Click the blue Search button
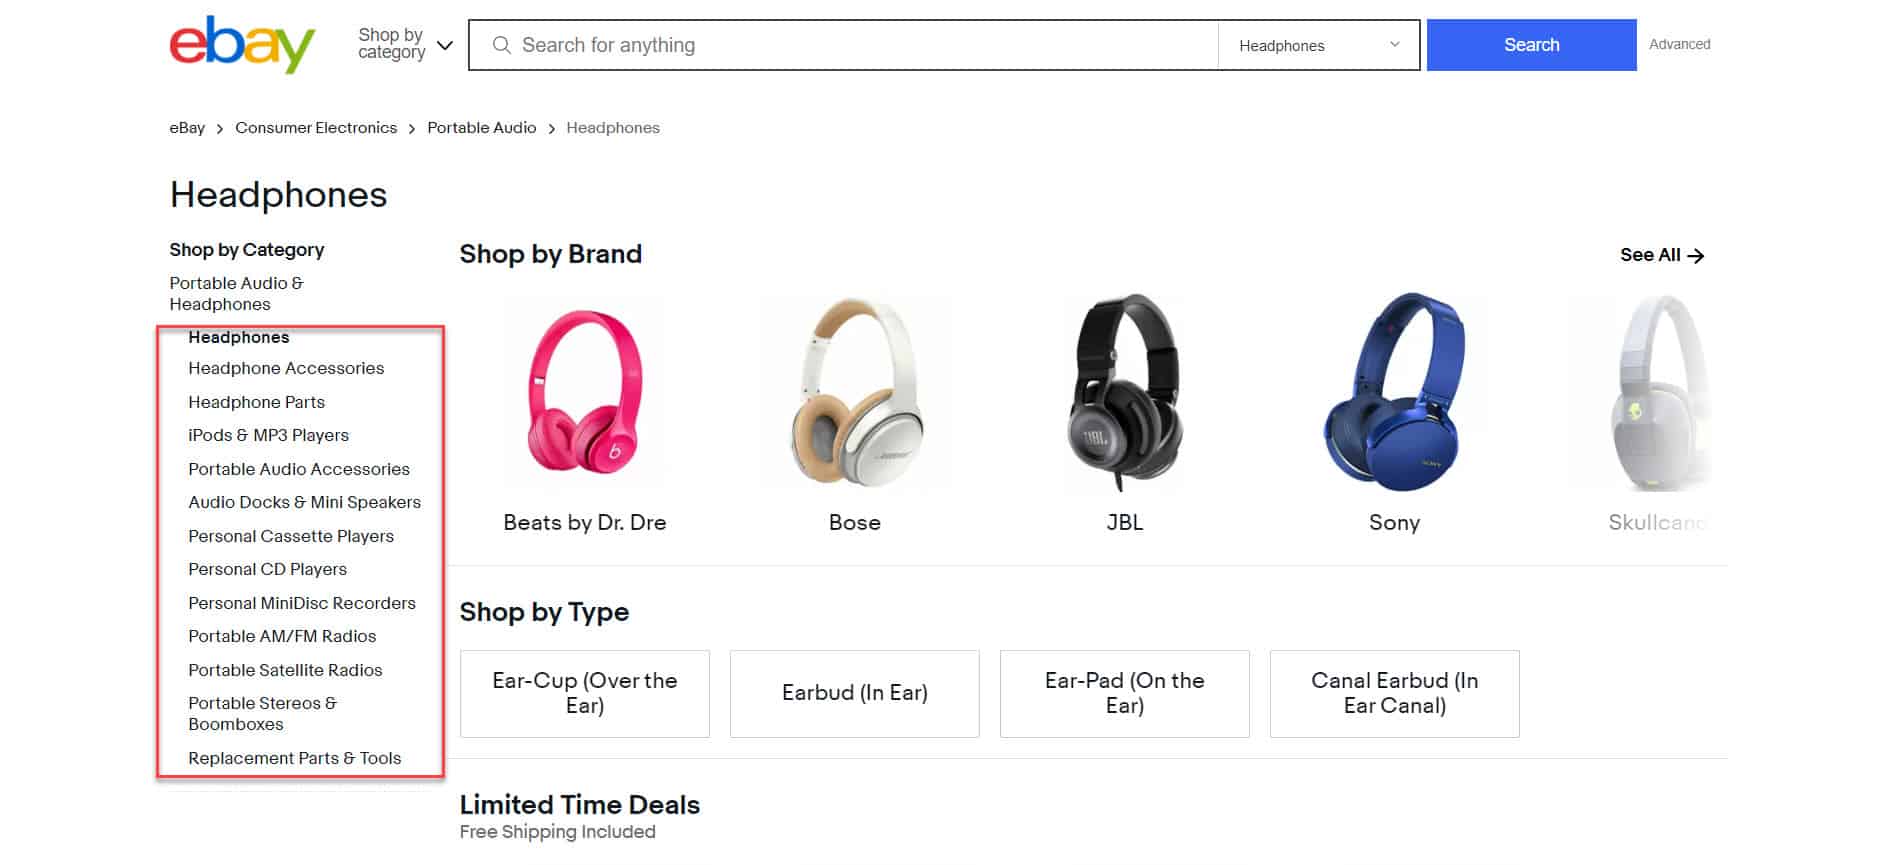Screen dimensions: 1897x865 point(1531,44)
